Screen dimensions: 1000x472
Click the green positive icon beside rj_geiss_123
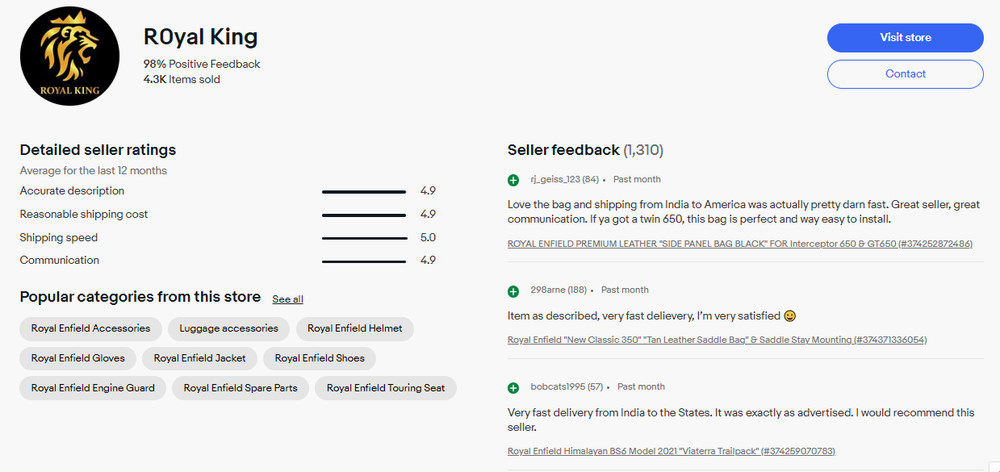(514, 180)
